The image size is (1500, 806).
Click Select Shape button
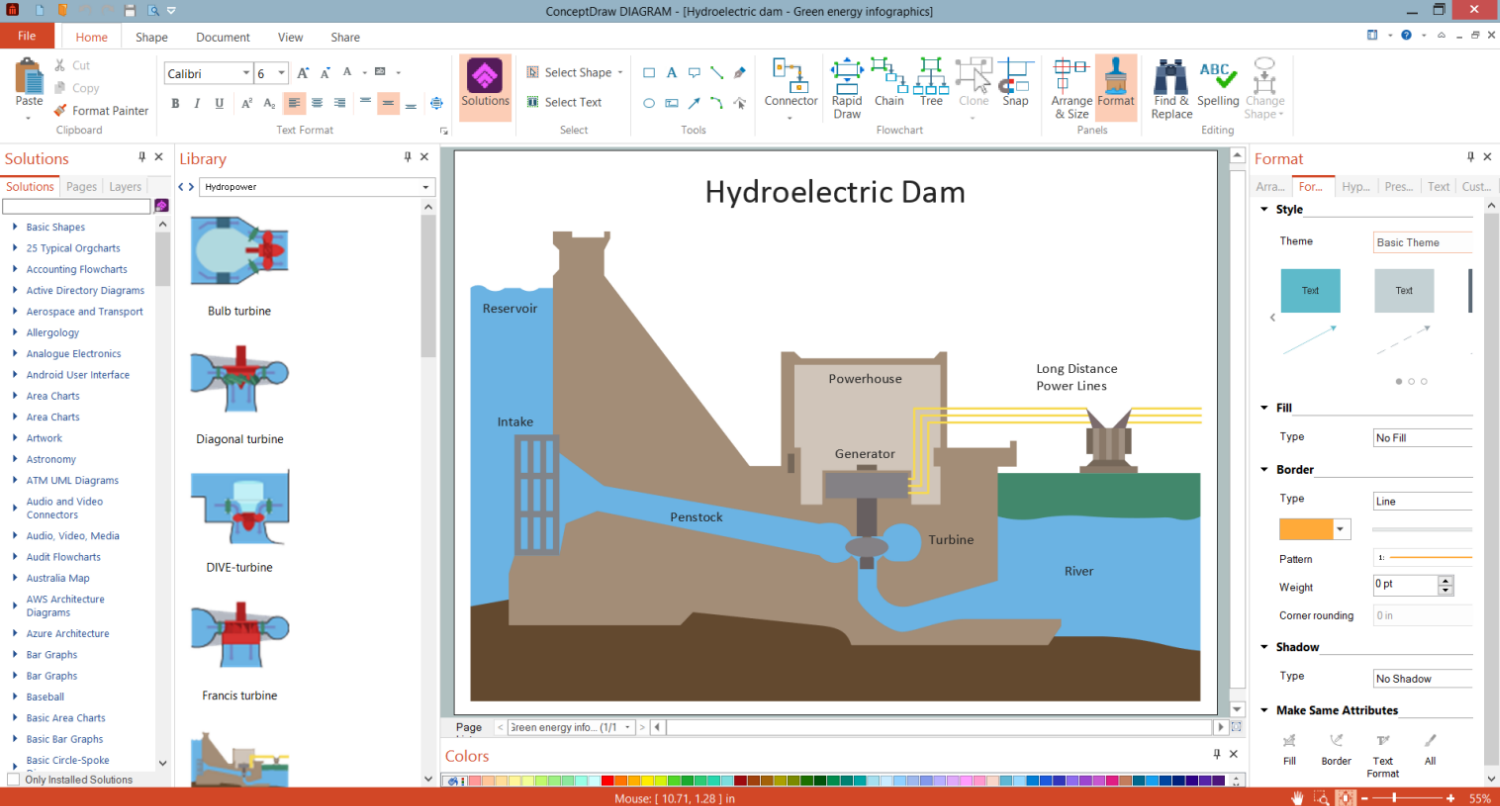pyautogui.click(x=574, y=73)
